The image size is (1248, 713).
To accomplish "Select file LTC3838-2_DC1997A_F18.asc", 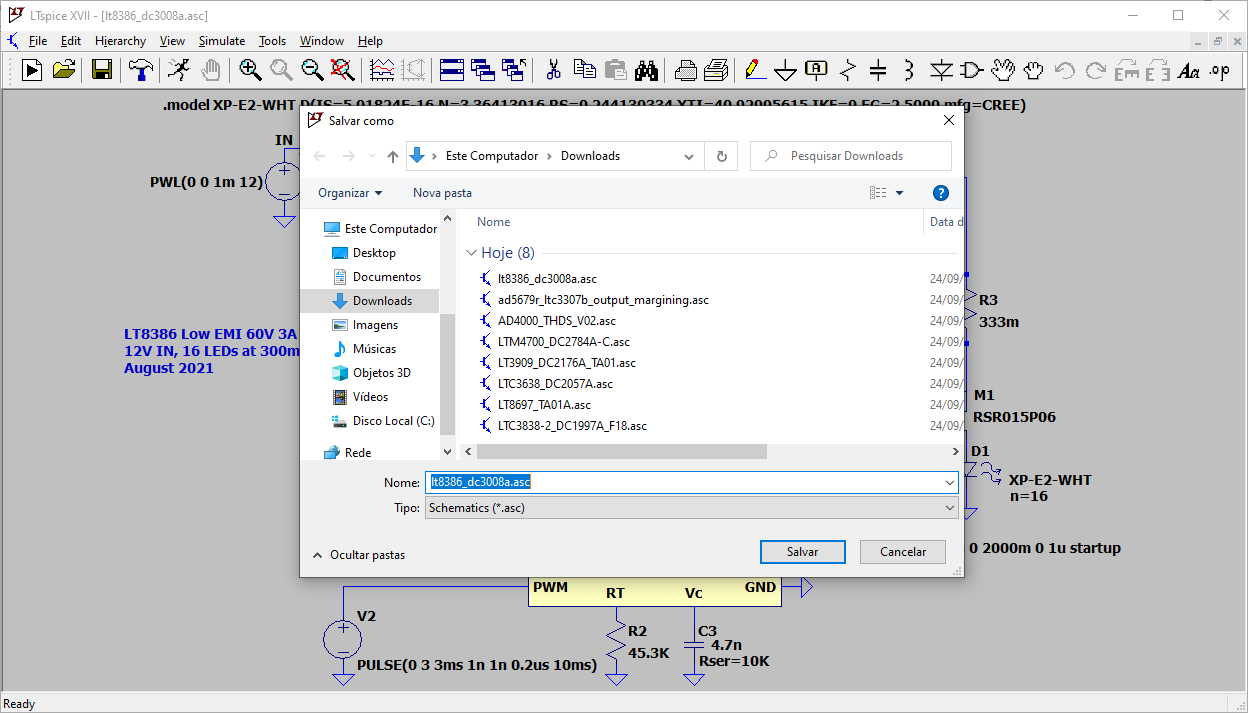I will click(572, 426).
